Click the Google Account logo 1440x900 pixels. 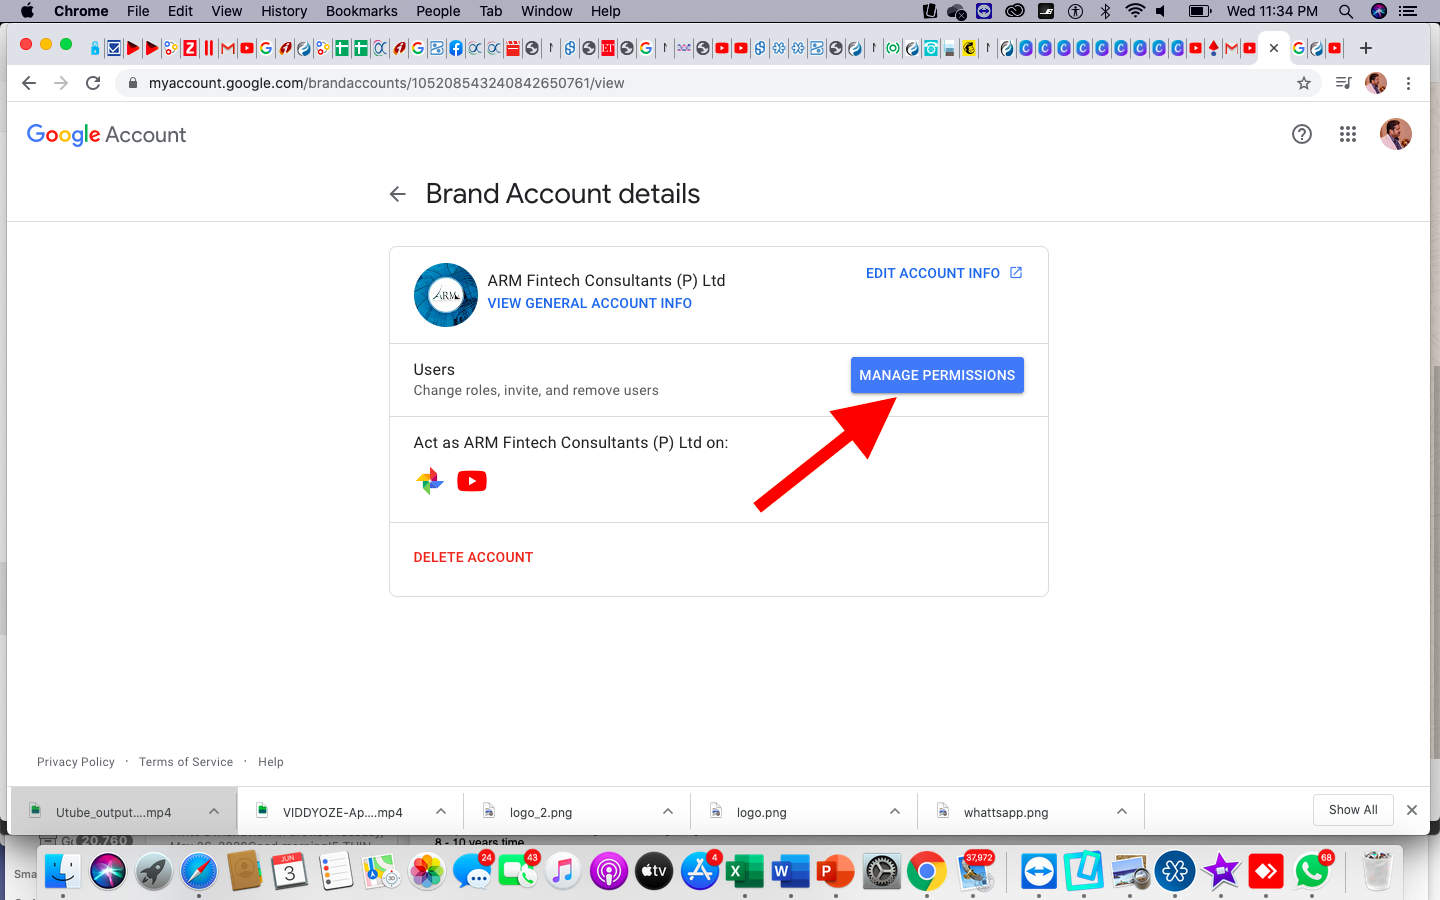click(x=106, y=135)
